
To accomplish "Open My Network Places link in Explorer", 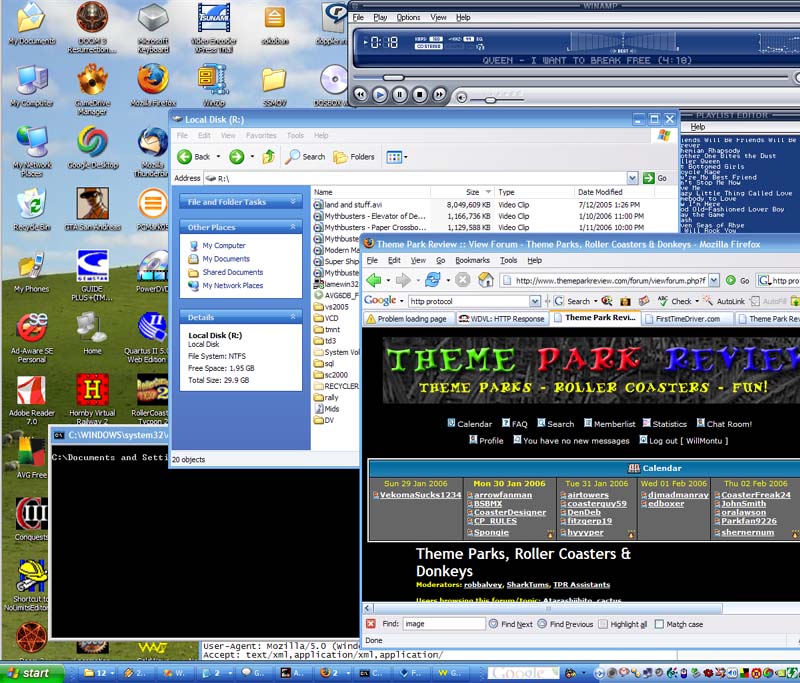I will pyautogui.click(x=233, y=285).
